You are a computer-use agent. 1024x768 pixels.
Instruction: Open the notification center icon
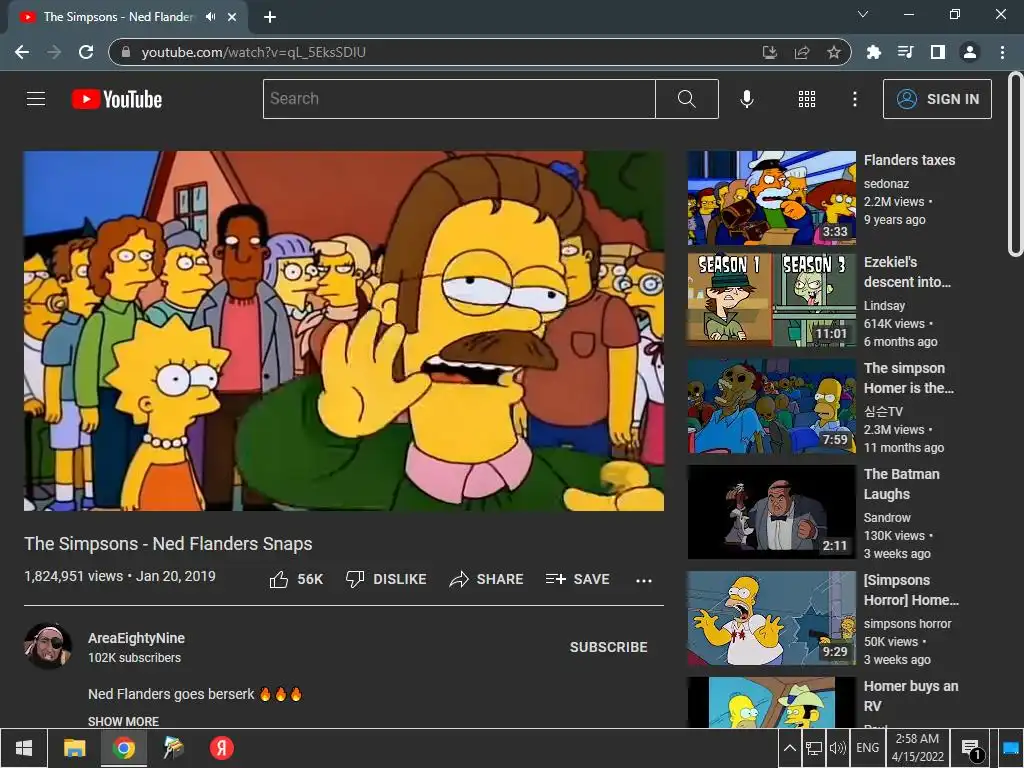click(971, 748)
